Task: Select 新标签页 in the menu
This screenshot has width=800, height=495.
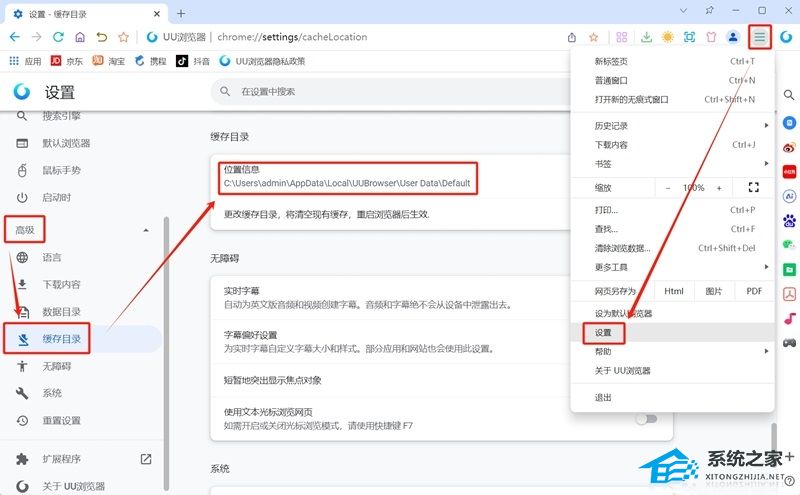Action: 672,61
